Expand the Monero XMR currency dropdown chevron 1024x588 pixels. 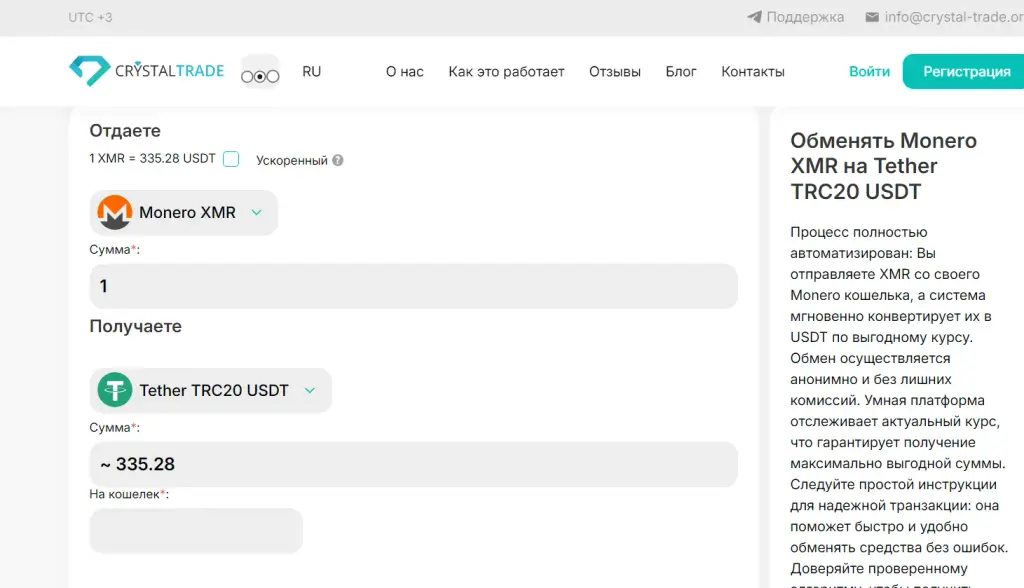[257, 212]
